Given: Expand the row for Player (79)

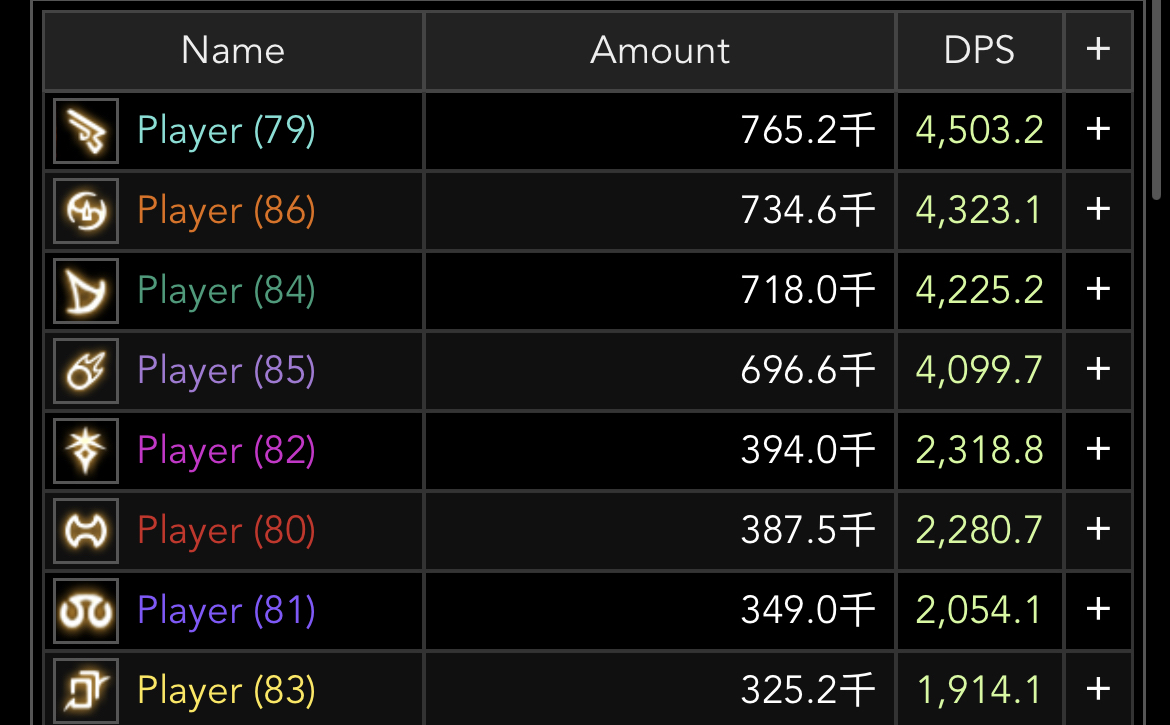Looking at the screenshot, I should click(x=1098, y=130).
